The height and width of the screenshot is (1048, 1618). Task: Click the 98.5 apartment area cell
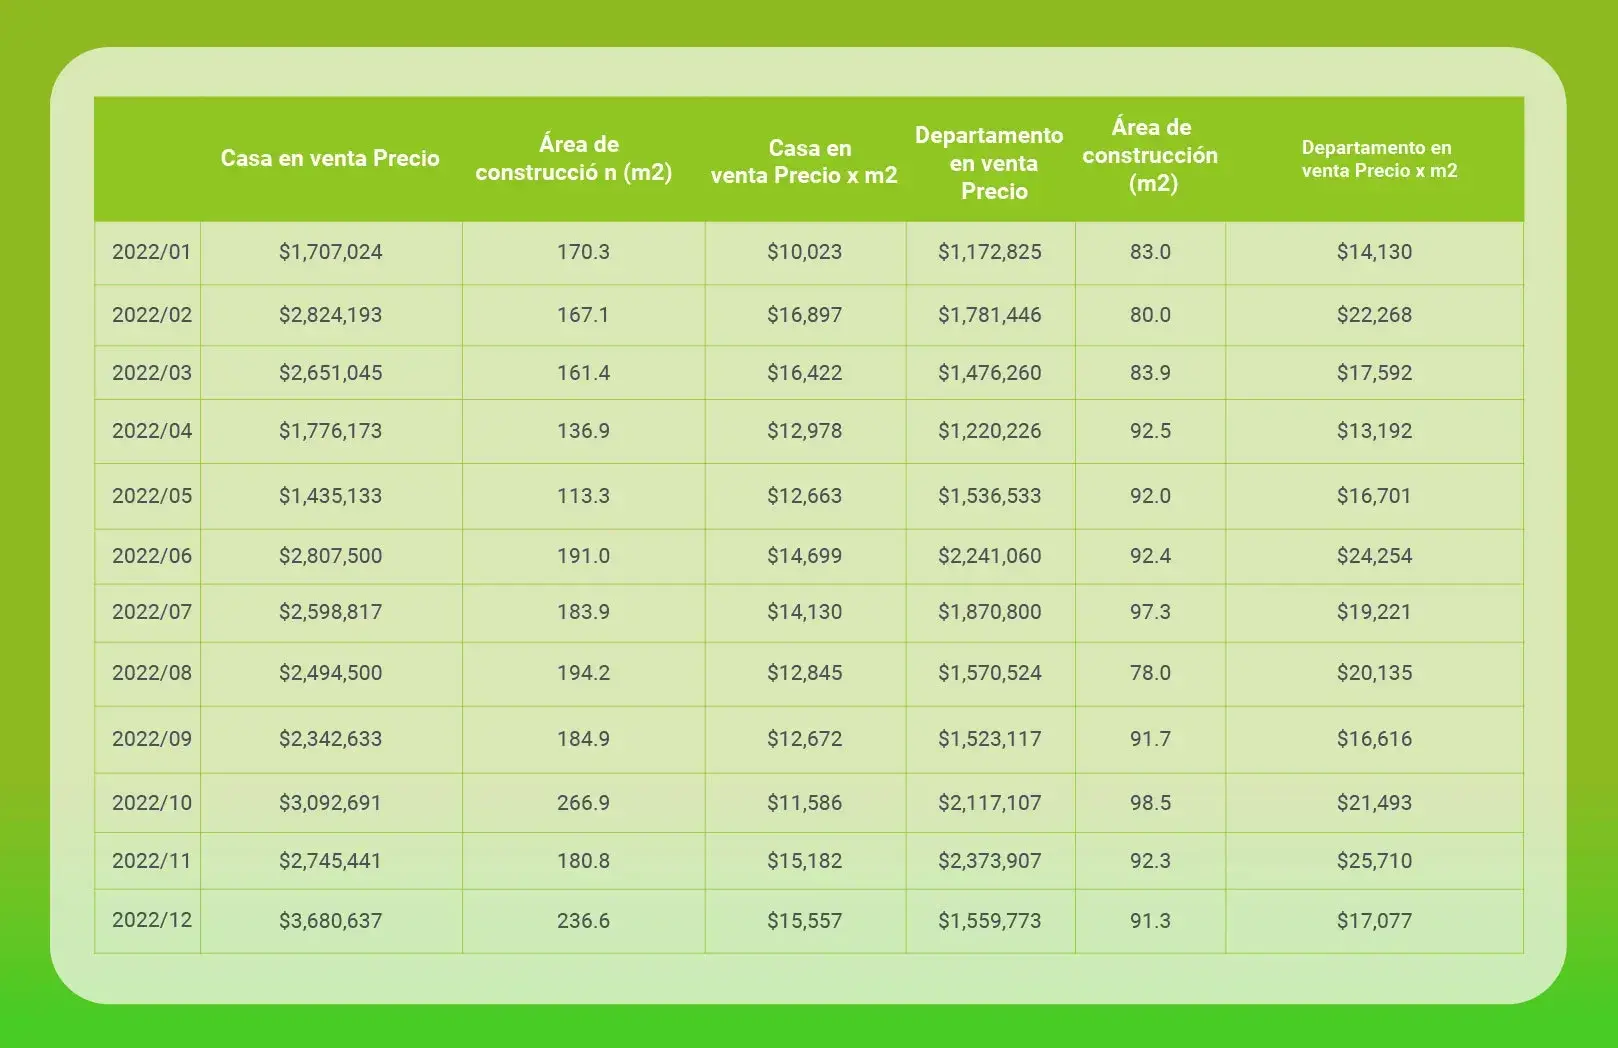(1150, 803)
